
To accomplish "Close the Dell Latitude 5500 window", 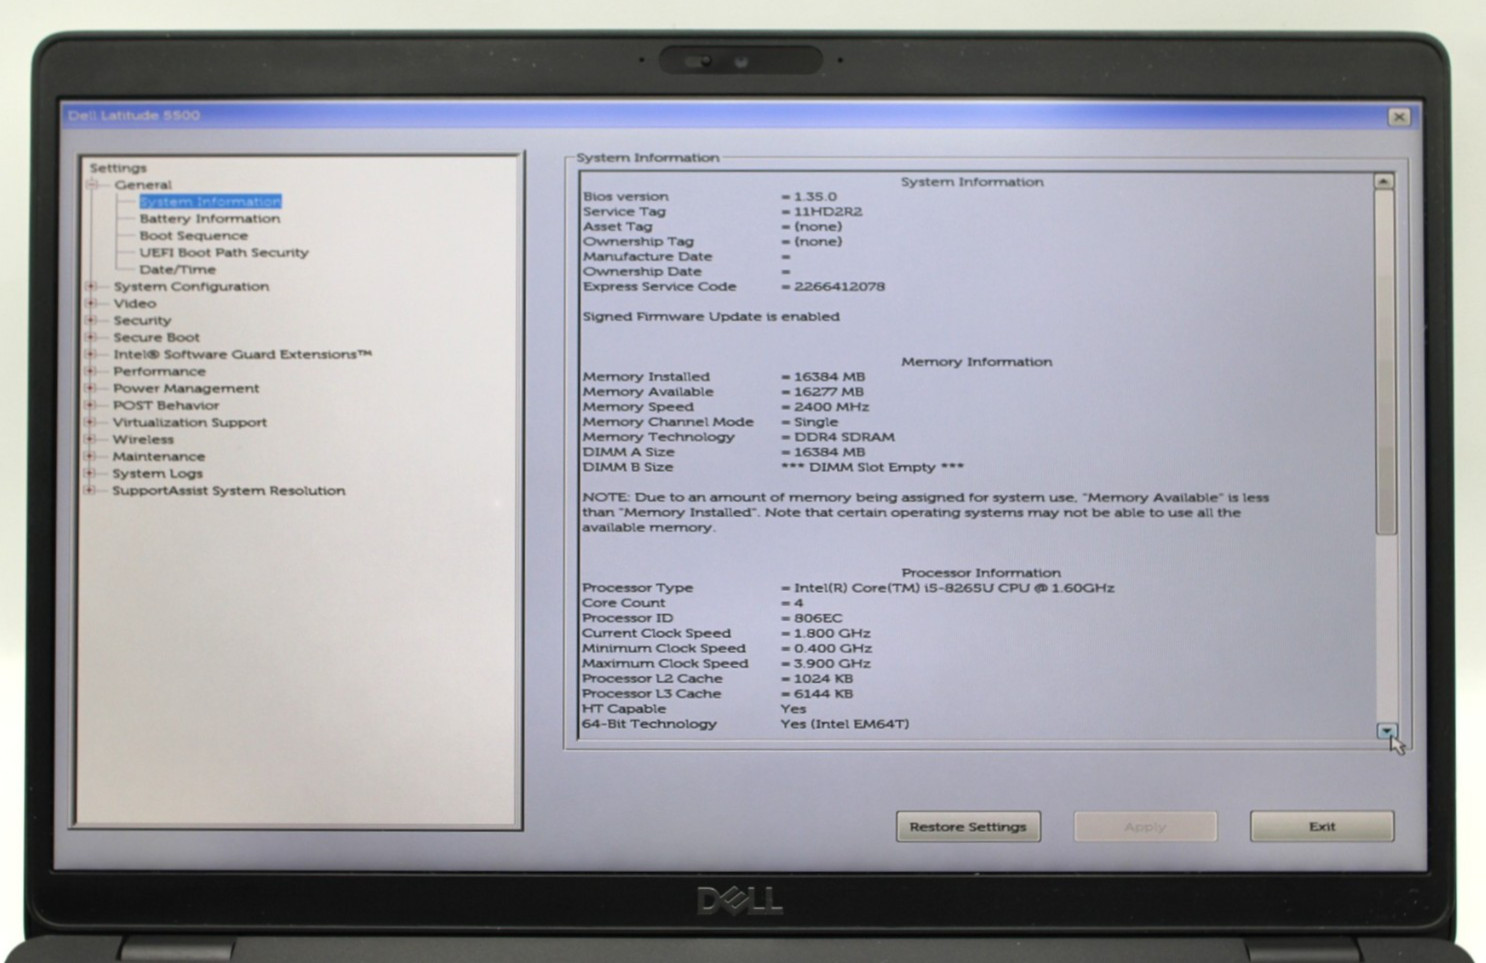I will coord(1399,117).
